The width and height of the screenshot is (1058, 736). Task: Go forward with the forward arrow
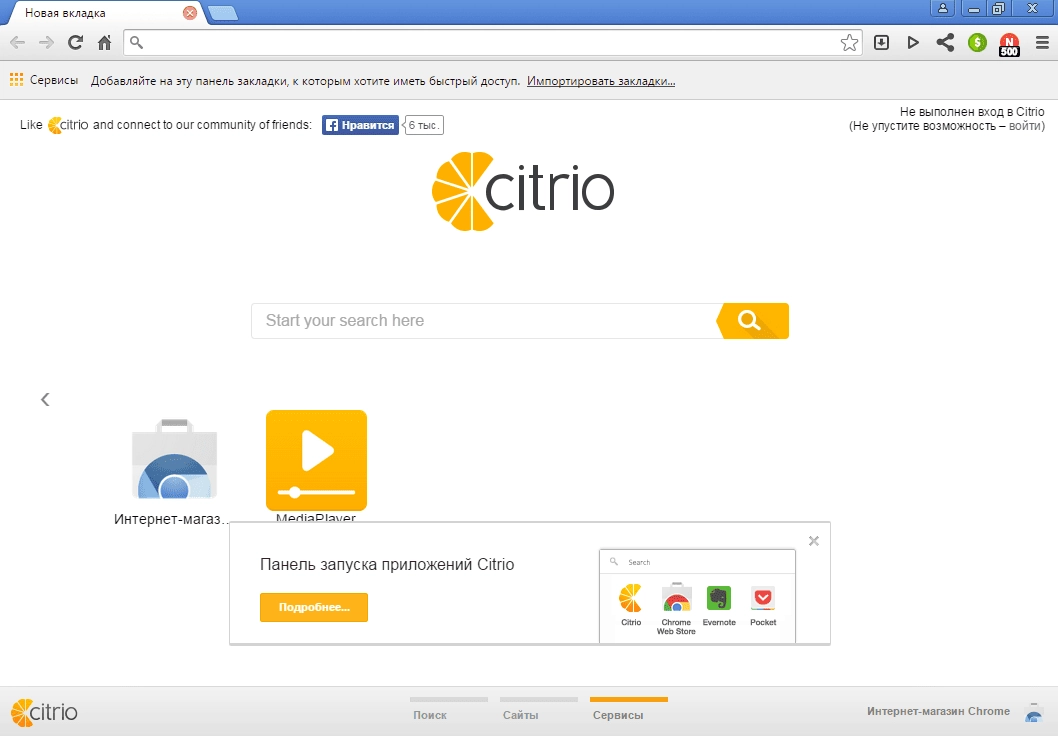pos(46,43)
